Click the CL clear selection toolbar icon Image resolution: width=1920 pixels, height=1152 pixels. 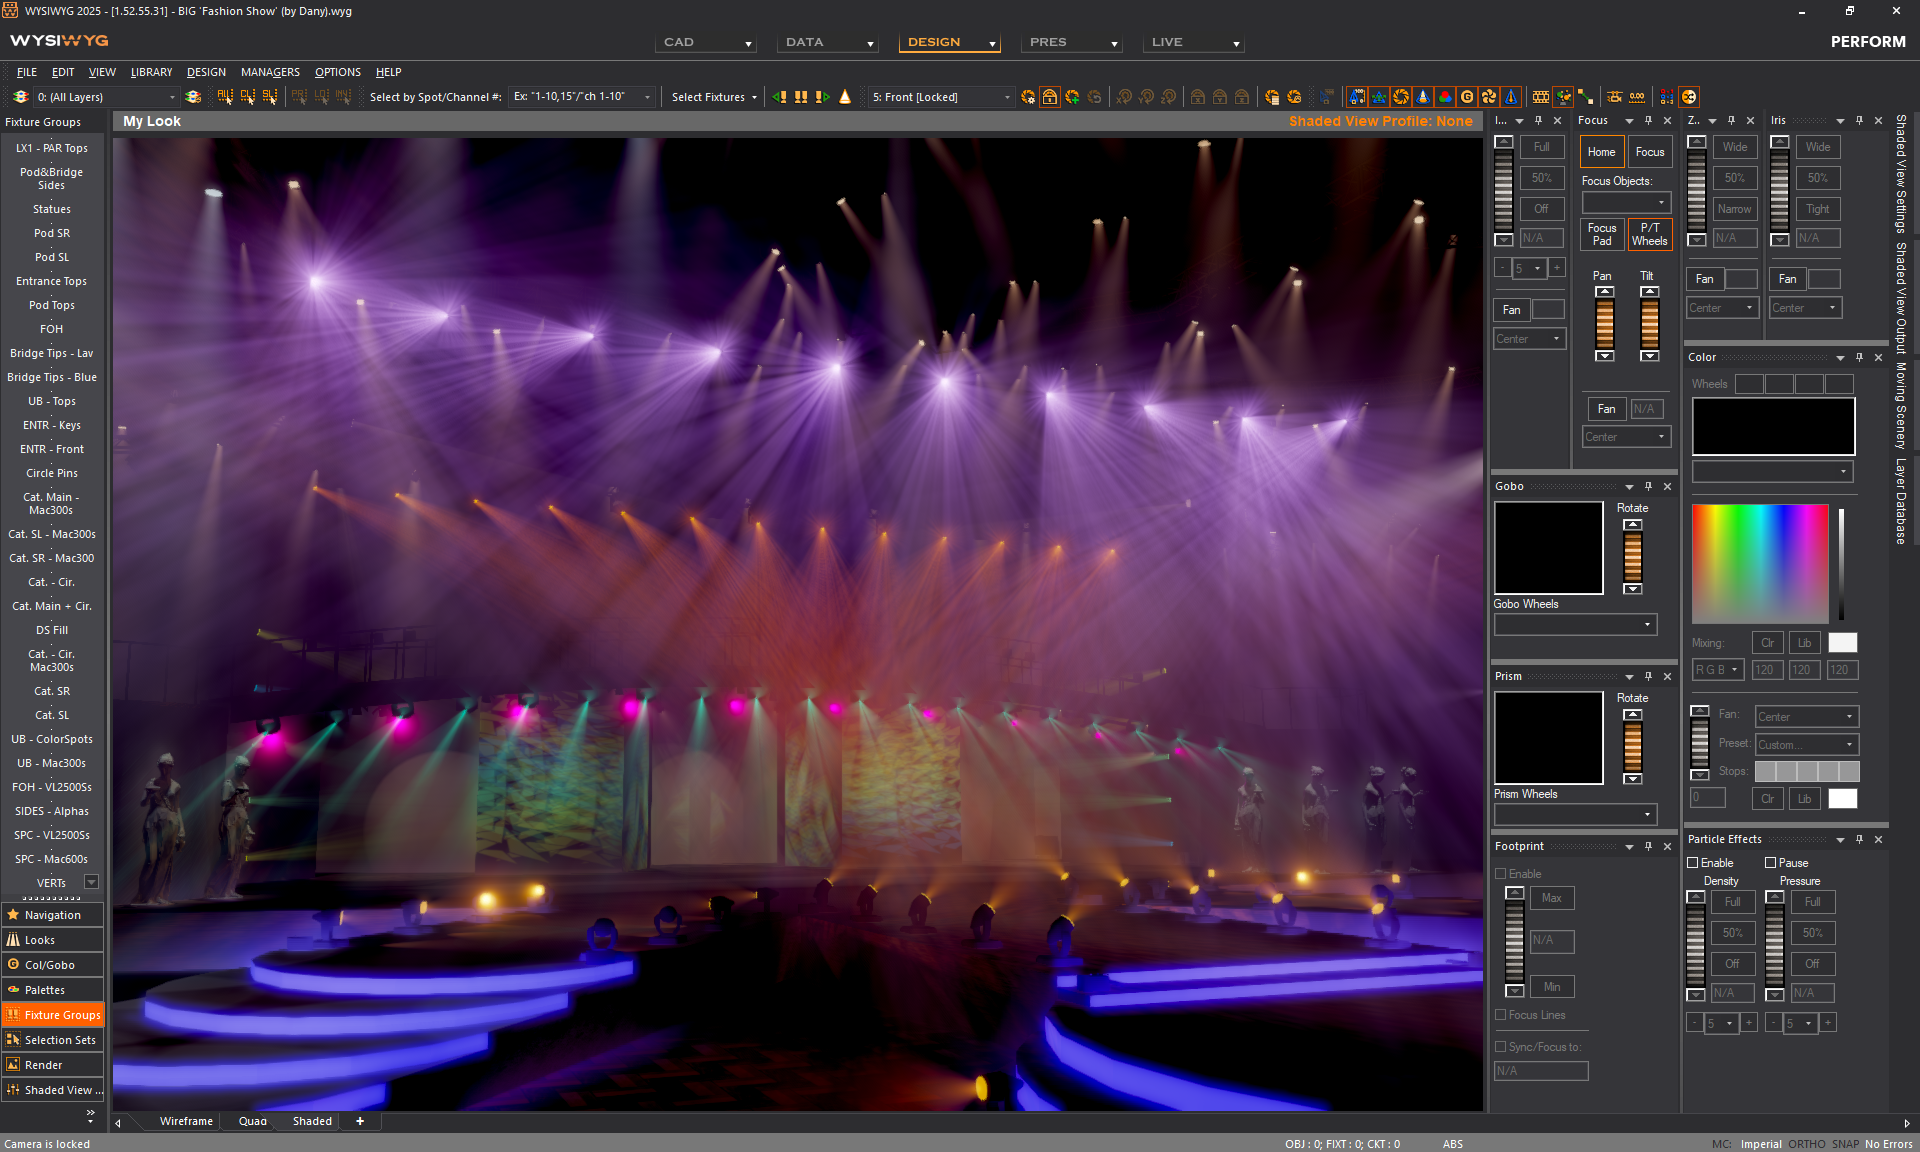246,97
